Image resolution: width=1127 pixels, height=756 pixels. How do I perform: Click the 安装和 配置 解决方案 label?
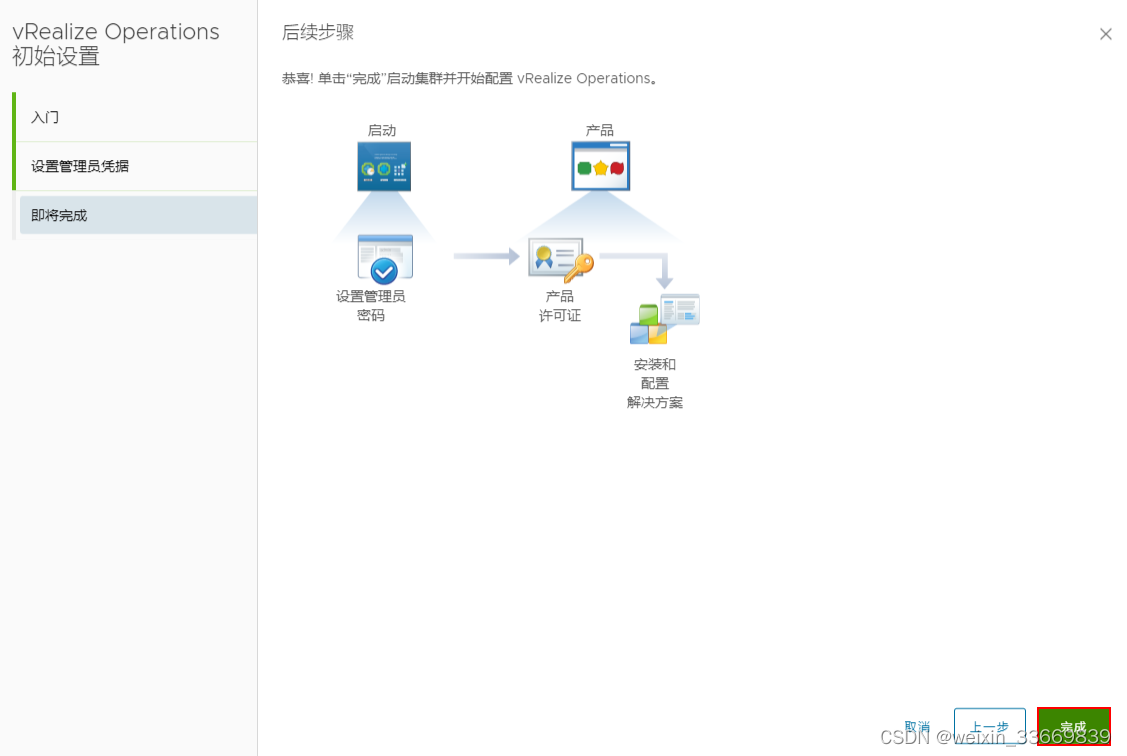point(655,383)
